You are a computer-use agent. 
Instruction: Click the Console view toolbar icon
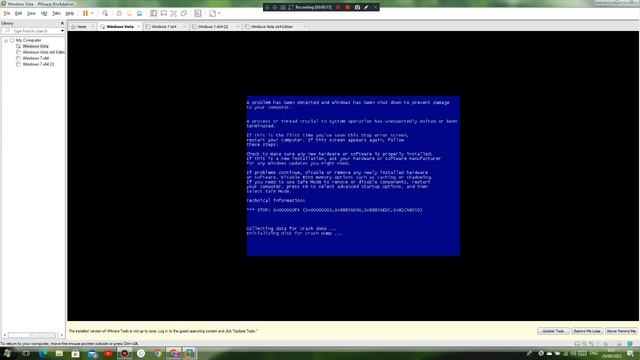[198, 13]
